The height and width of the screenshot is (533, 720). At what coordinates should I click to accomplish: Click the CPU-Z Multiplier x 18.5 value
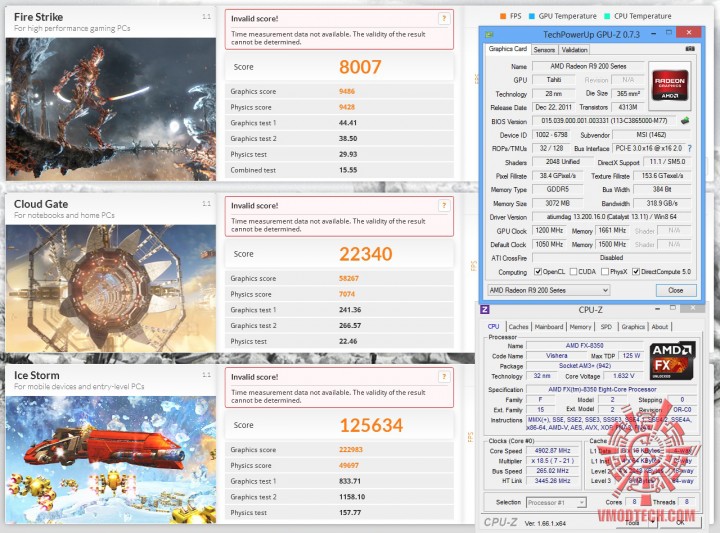(x=552, y=460)
